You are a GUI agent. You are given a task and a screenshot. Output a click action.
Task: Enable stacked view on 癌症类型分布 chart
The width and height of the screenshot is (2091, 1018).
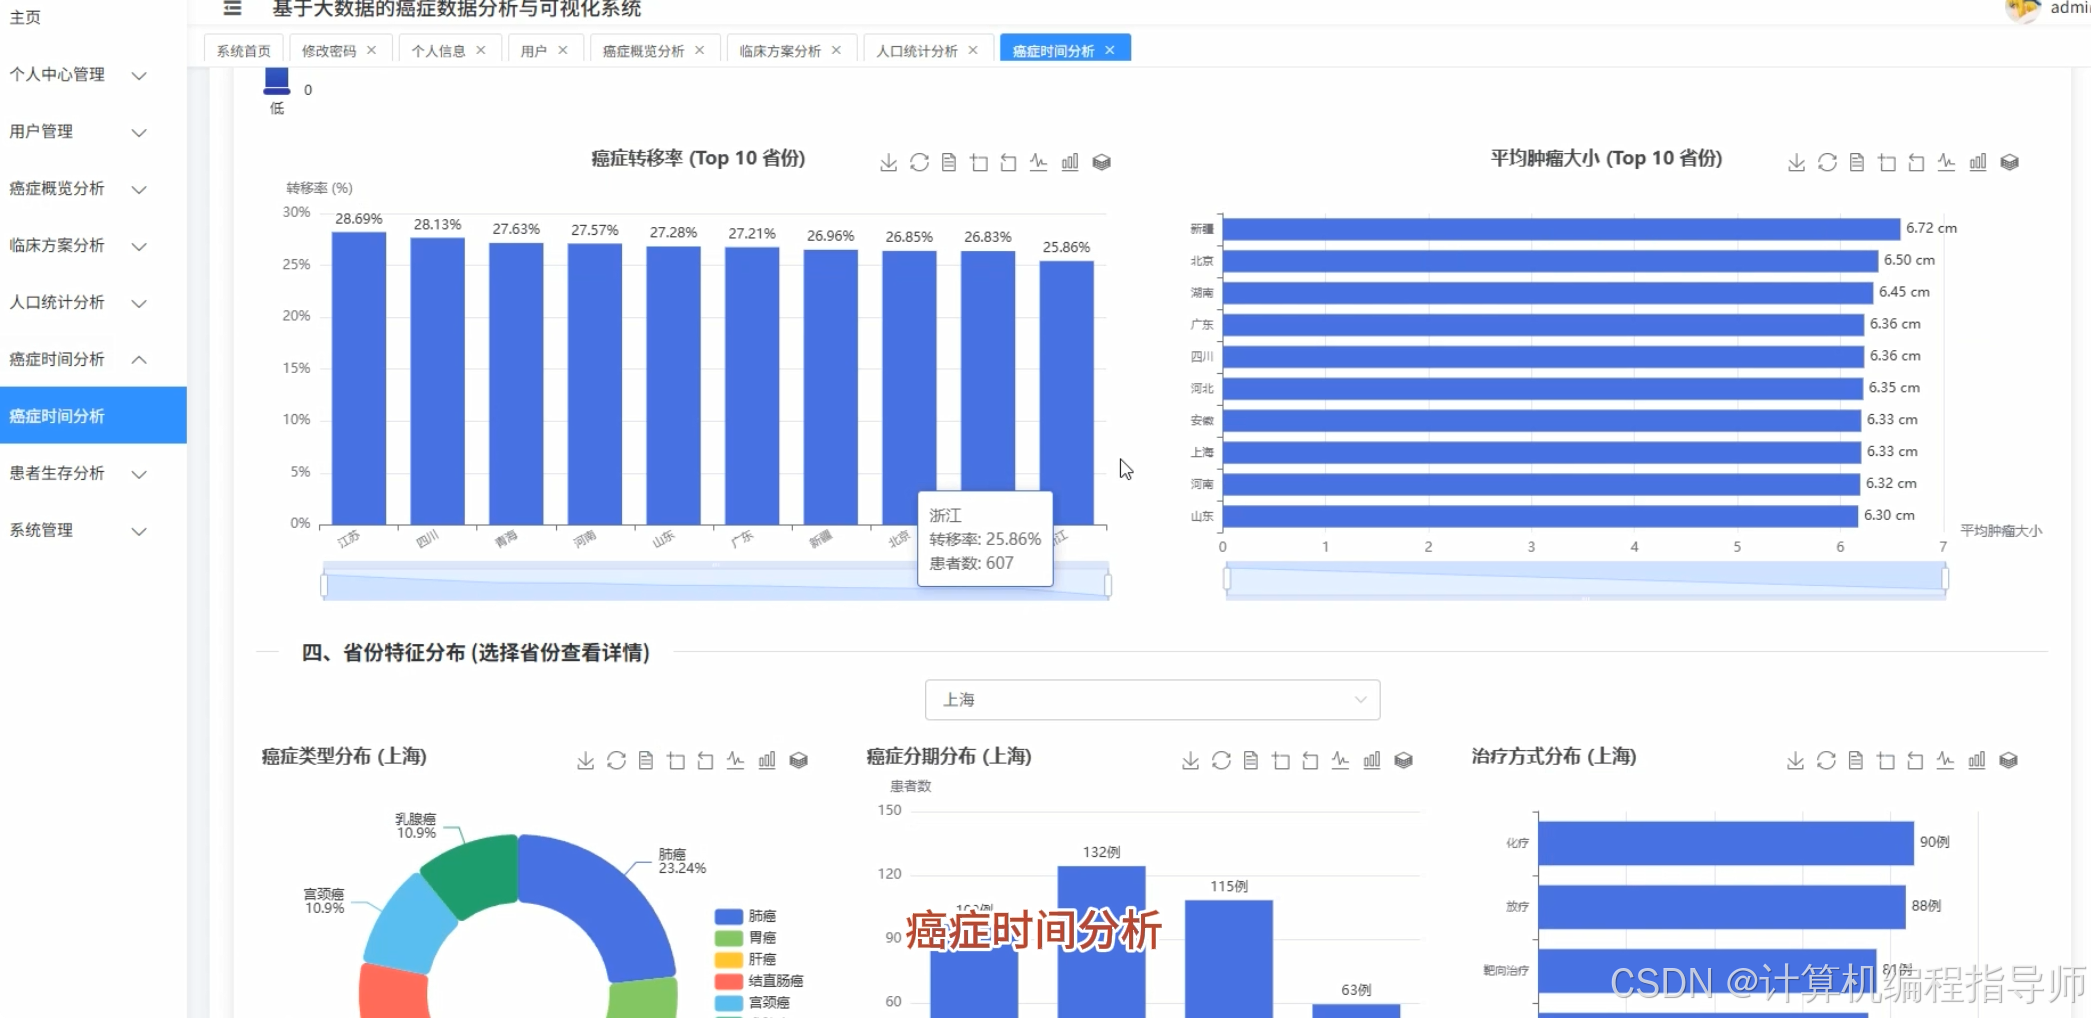pos(798,760)
